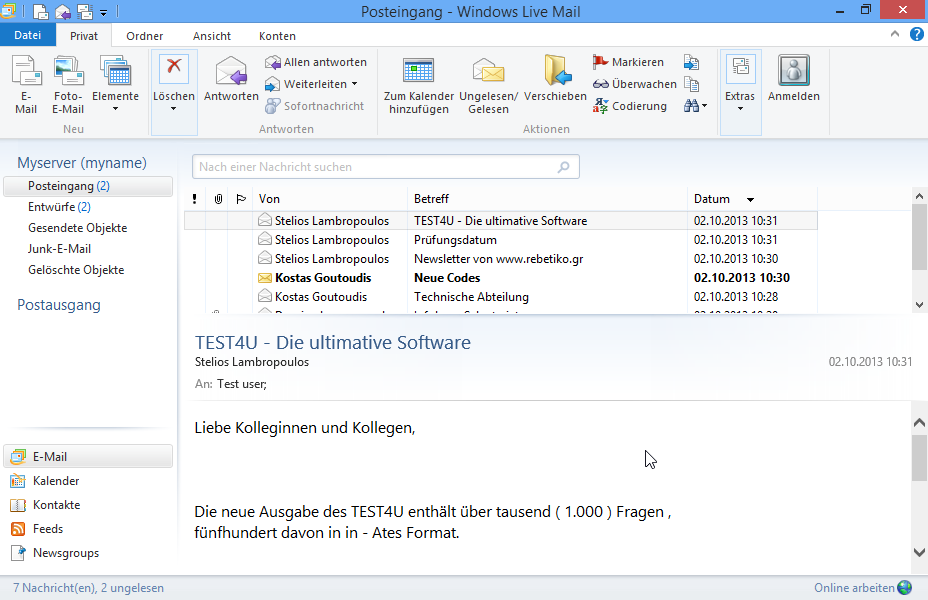Click the move-to-folder document icon beside Markieren
The height and width of the screenshot is (600, 928).
(x=691, y=62)
